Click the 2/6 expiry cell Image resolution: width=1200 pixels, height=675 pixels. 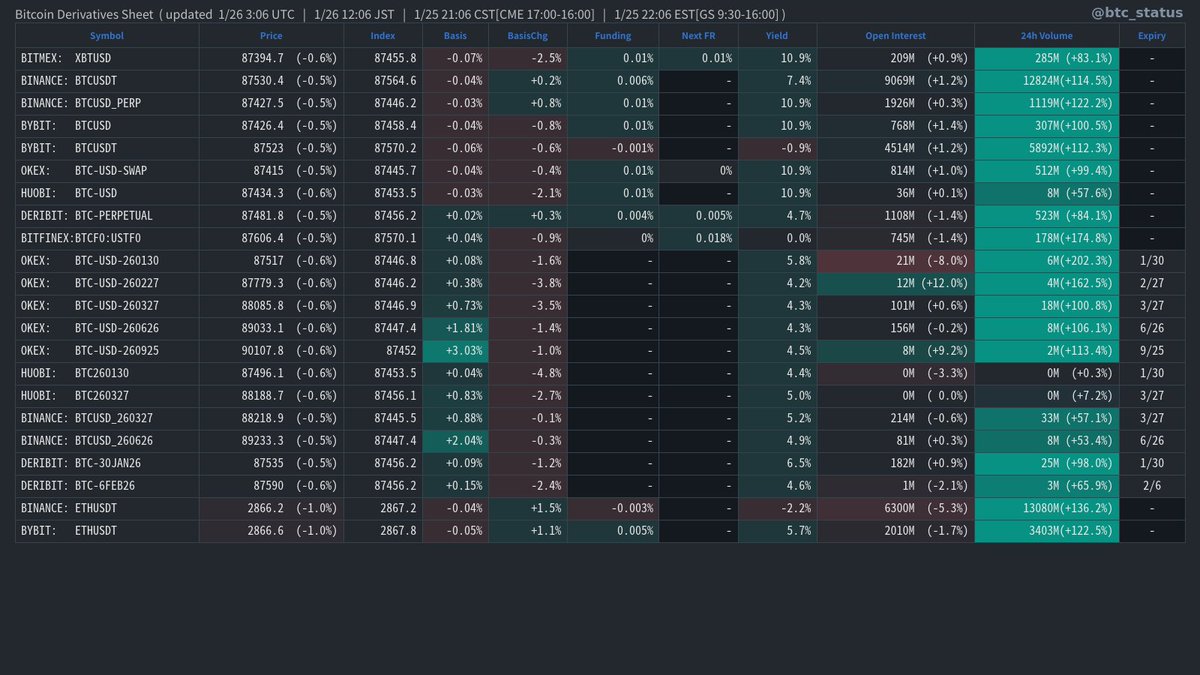tap(1152, 484)
